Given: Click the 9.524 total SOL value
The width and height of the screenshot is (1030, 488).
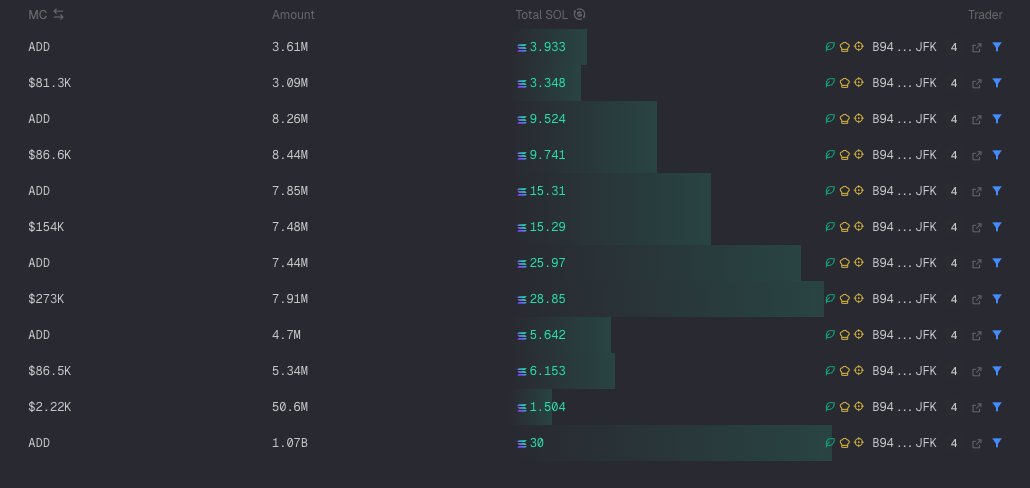Looking at the screenshot, I should [547, 119].
